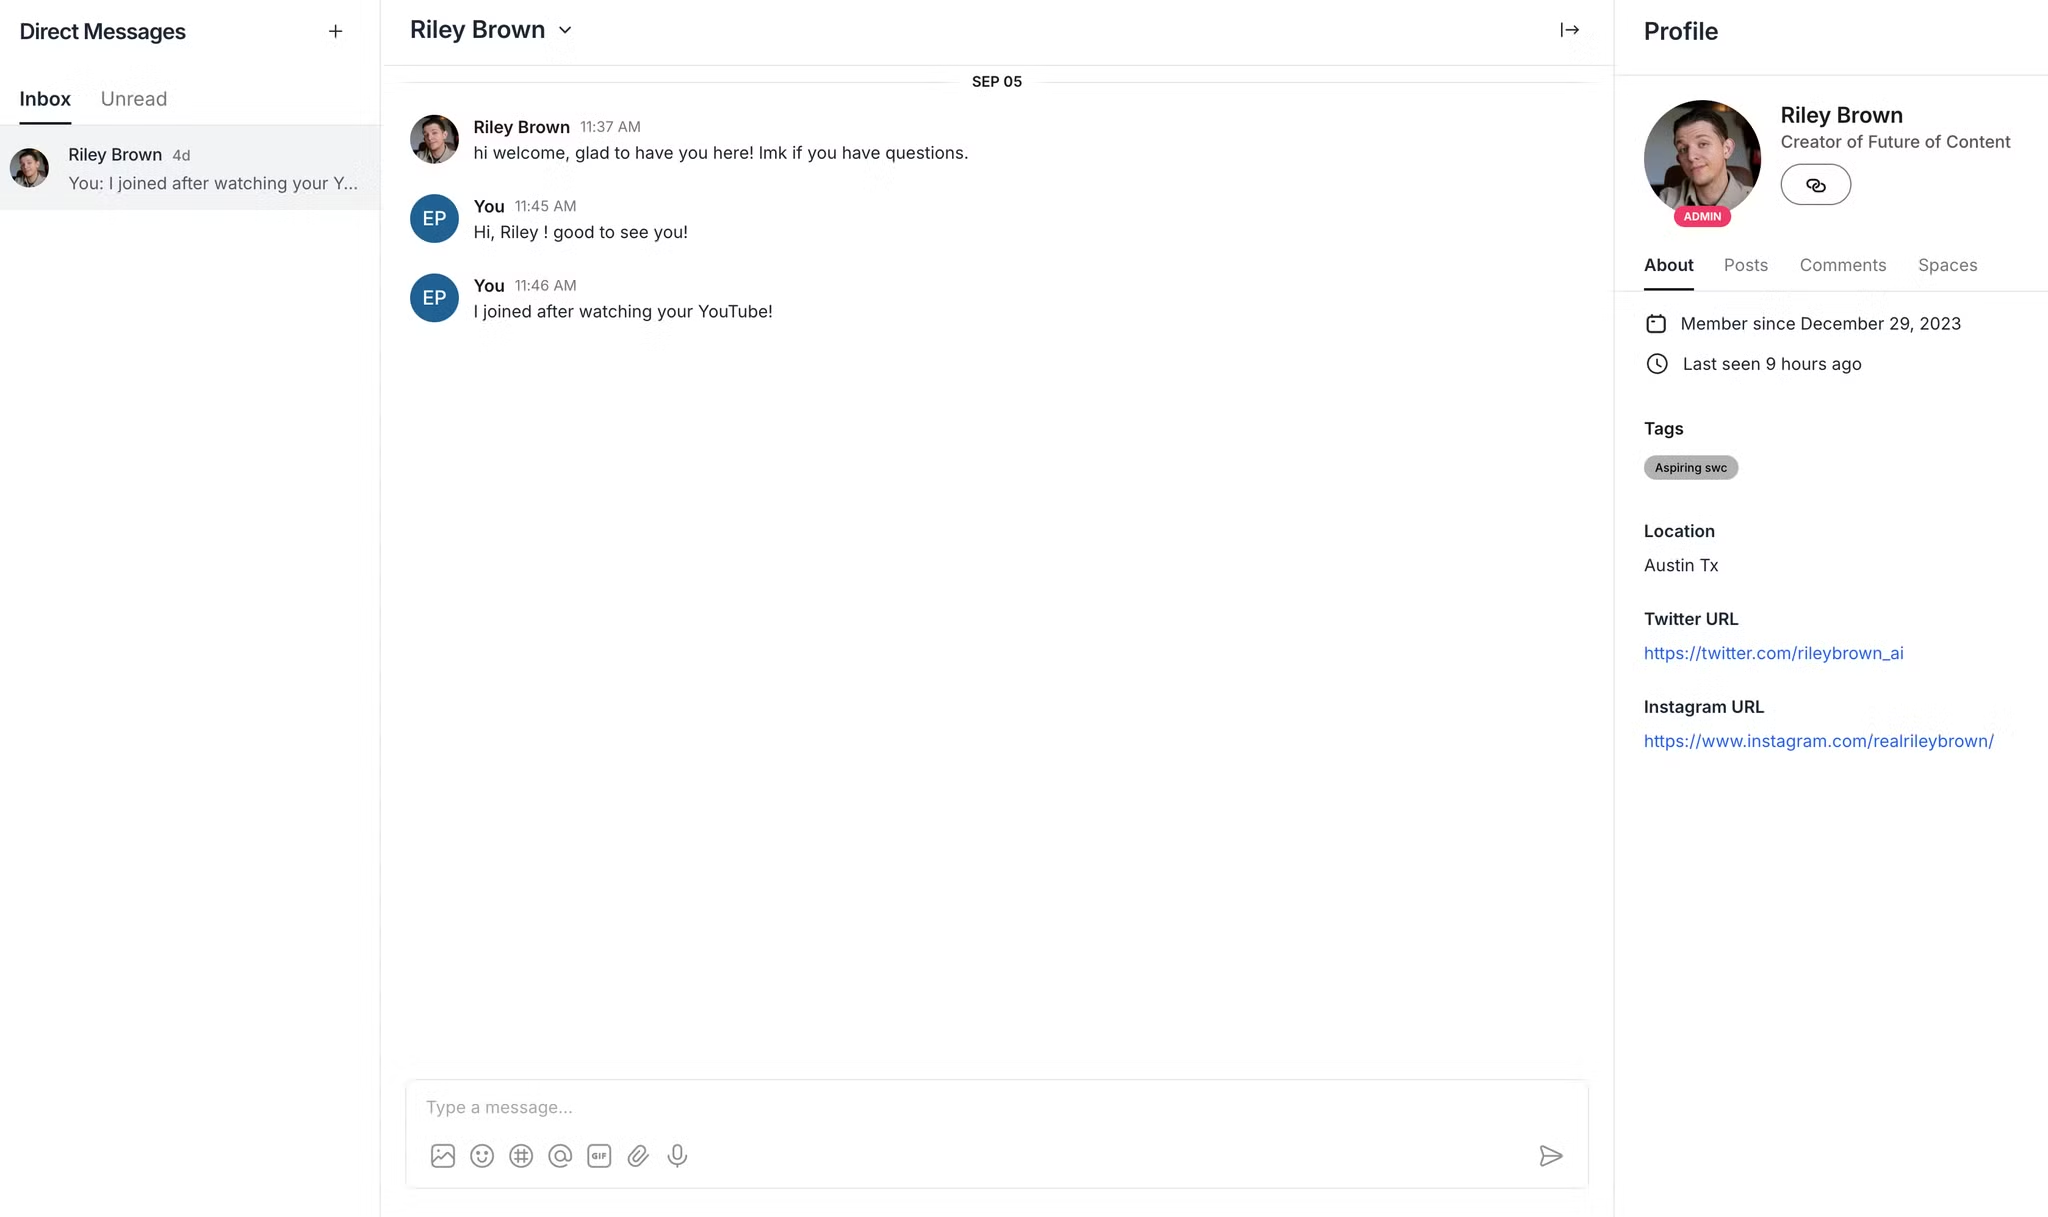Image resolution: width=2048 pixels, height=1217 pixels.
Task: Expand the Riley Brown header dropdown chevron
Action: 565,30
